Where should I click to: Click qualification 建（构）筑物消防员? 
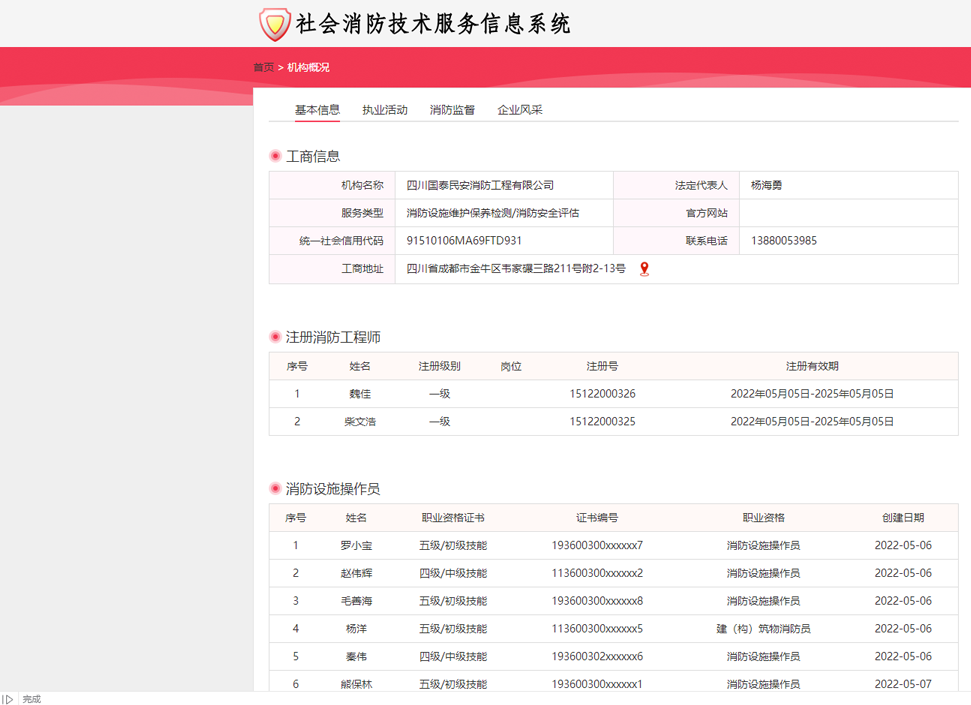763,629
